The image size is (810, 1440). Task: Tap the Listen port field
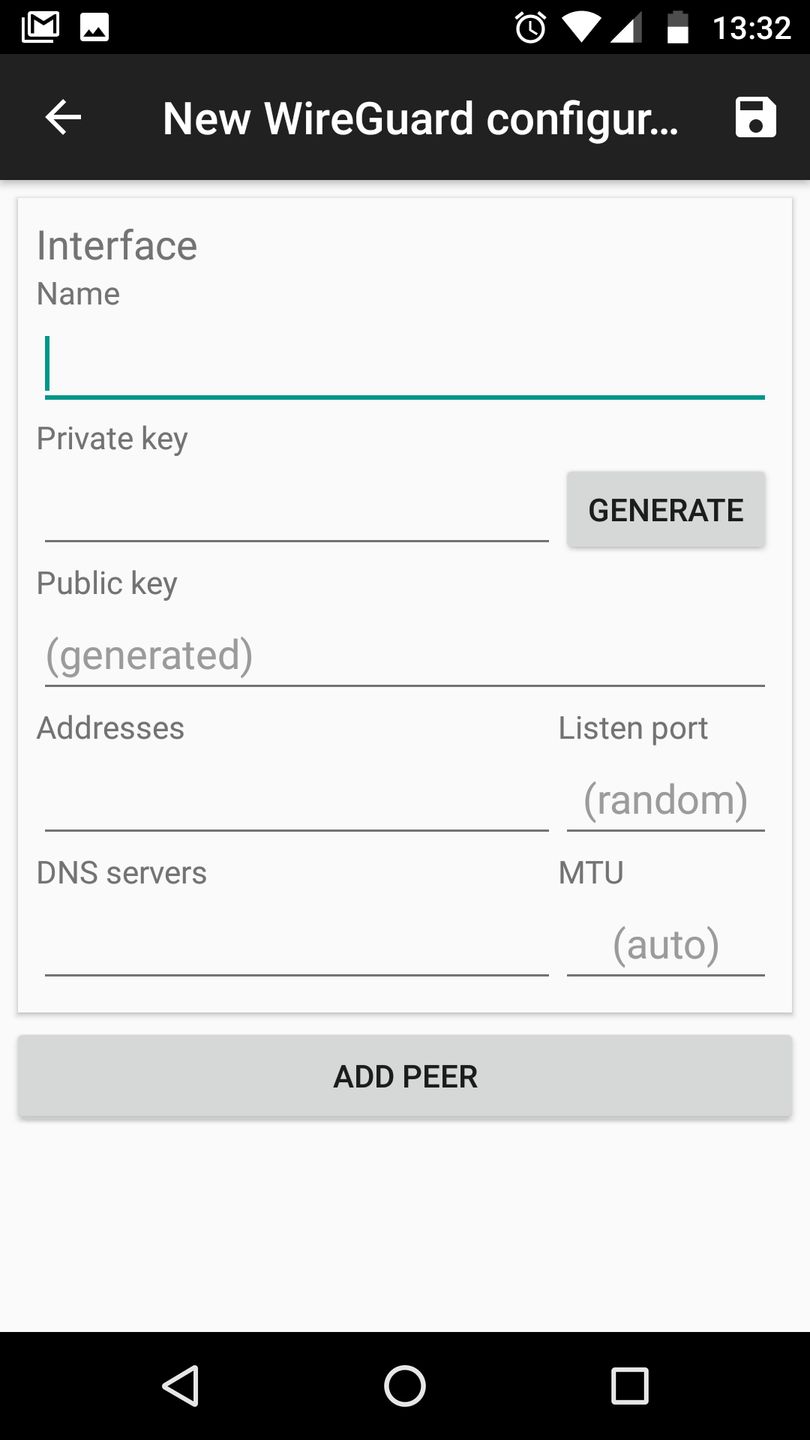pos(665,800)
